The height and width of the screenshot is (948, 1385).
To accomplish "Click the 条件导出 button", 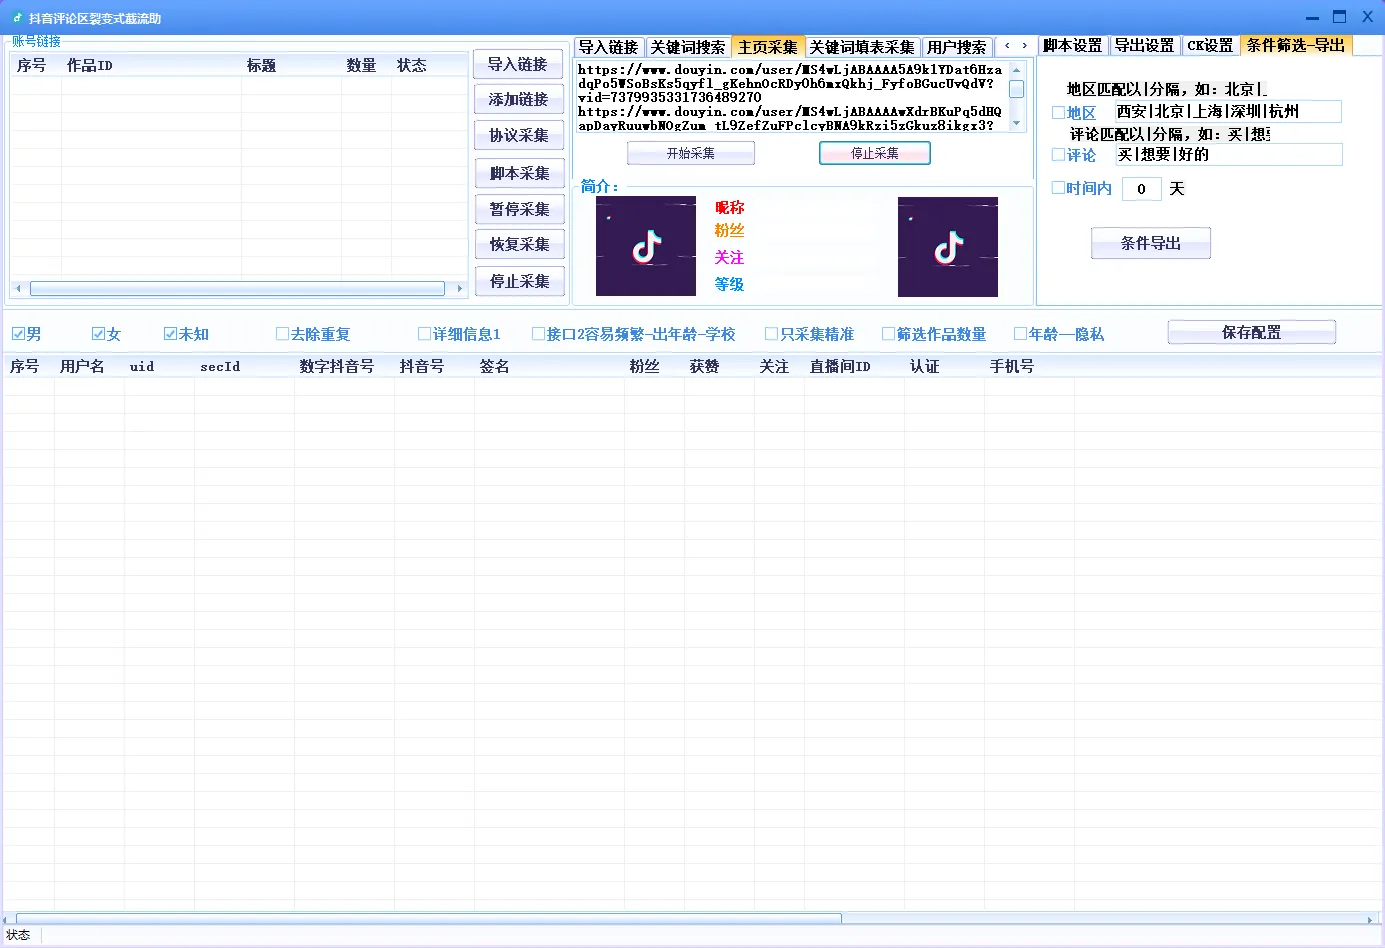I will click(x=1151, y=243).
